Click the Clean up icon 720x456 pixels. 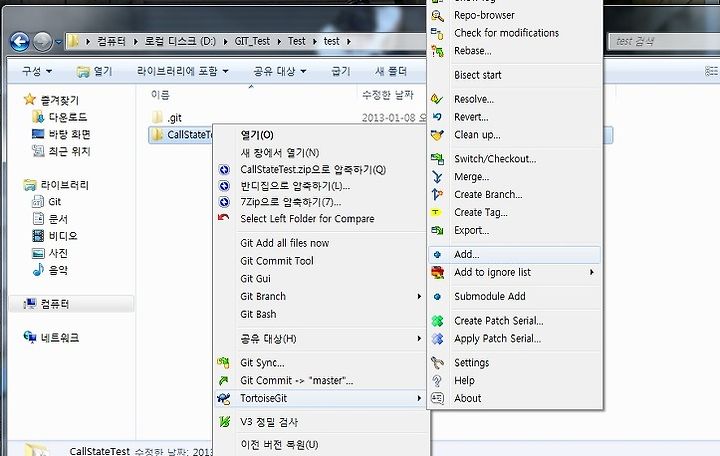coord(437,135)
